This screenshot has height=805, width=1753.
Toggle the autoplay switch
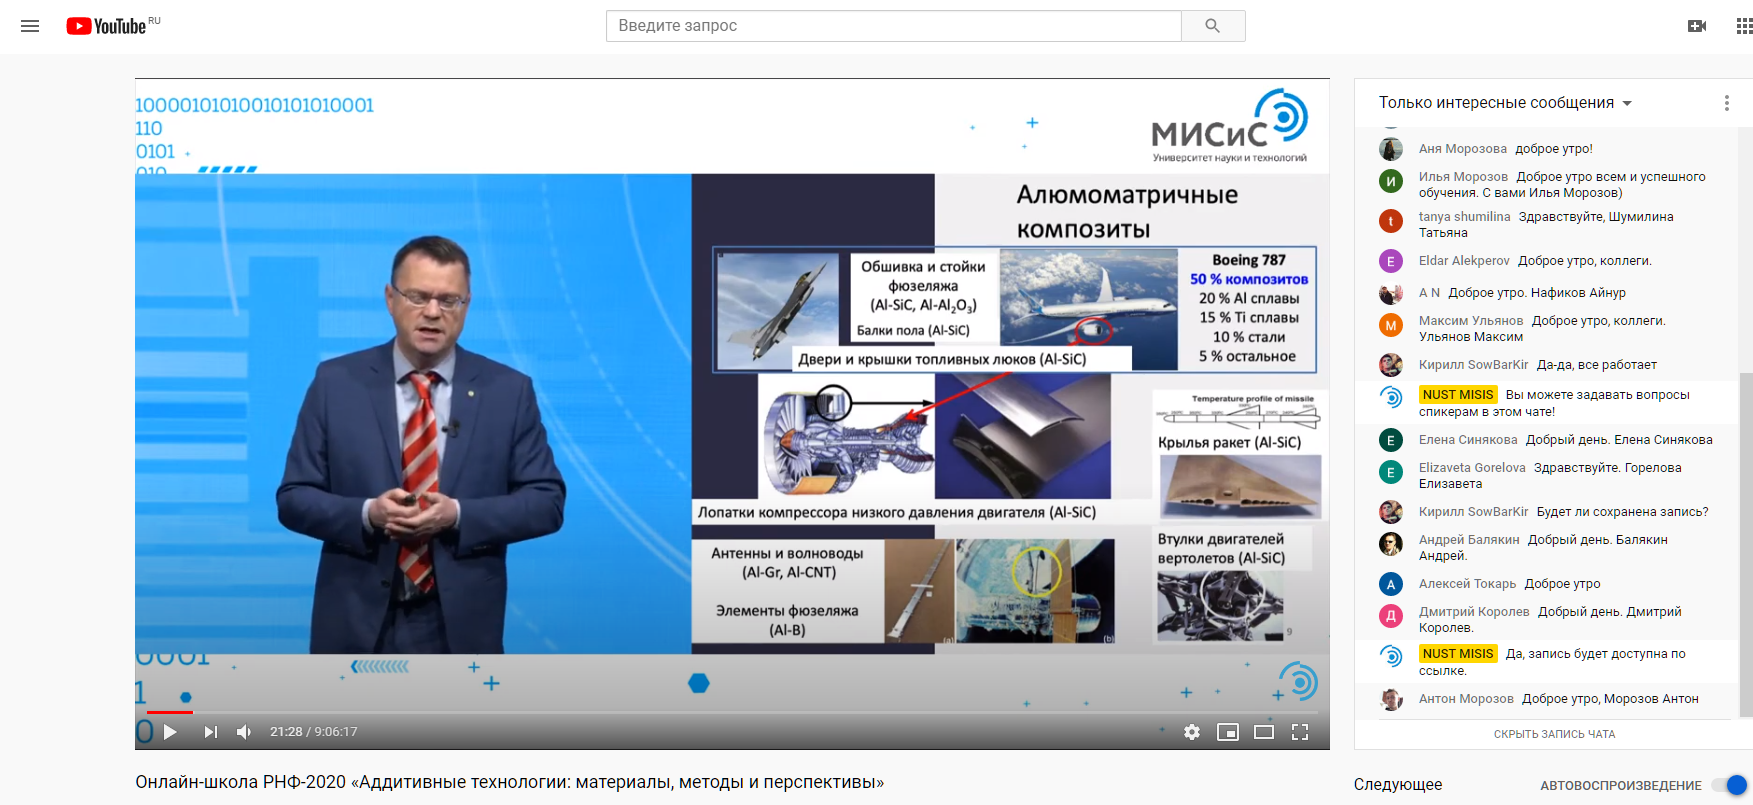tap(1729, 785)
